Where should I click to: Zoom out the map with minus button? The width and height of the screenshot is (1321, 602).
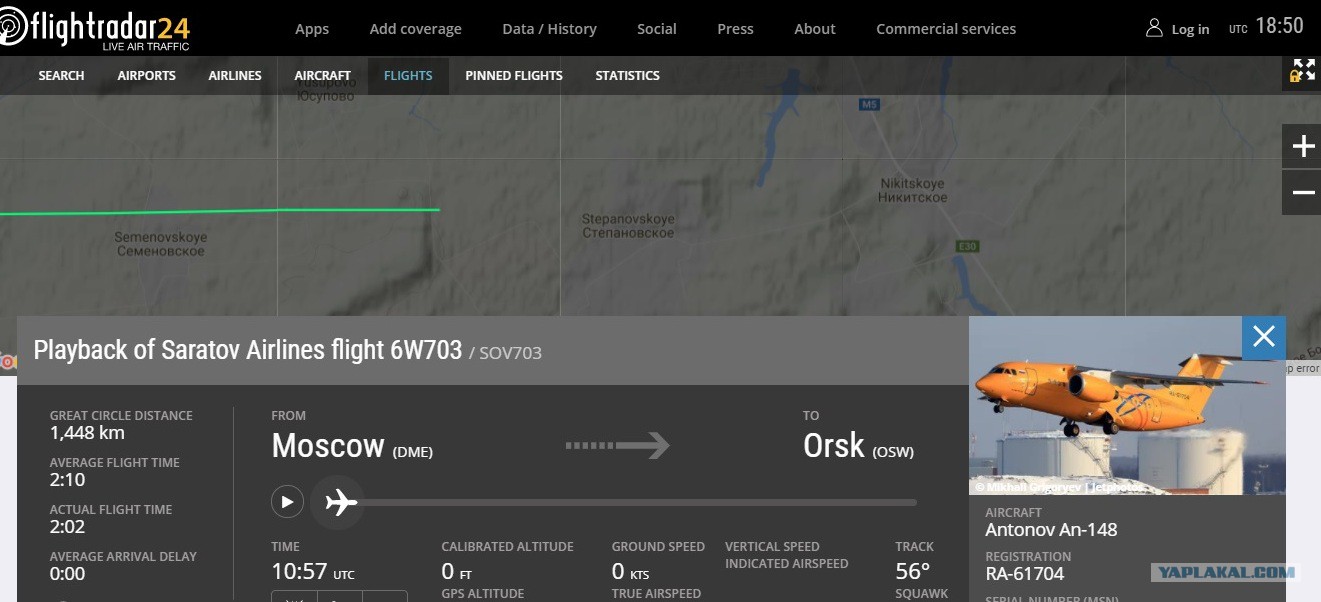point(1302,192)
